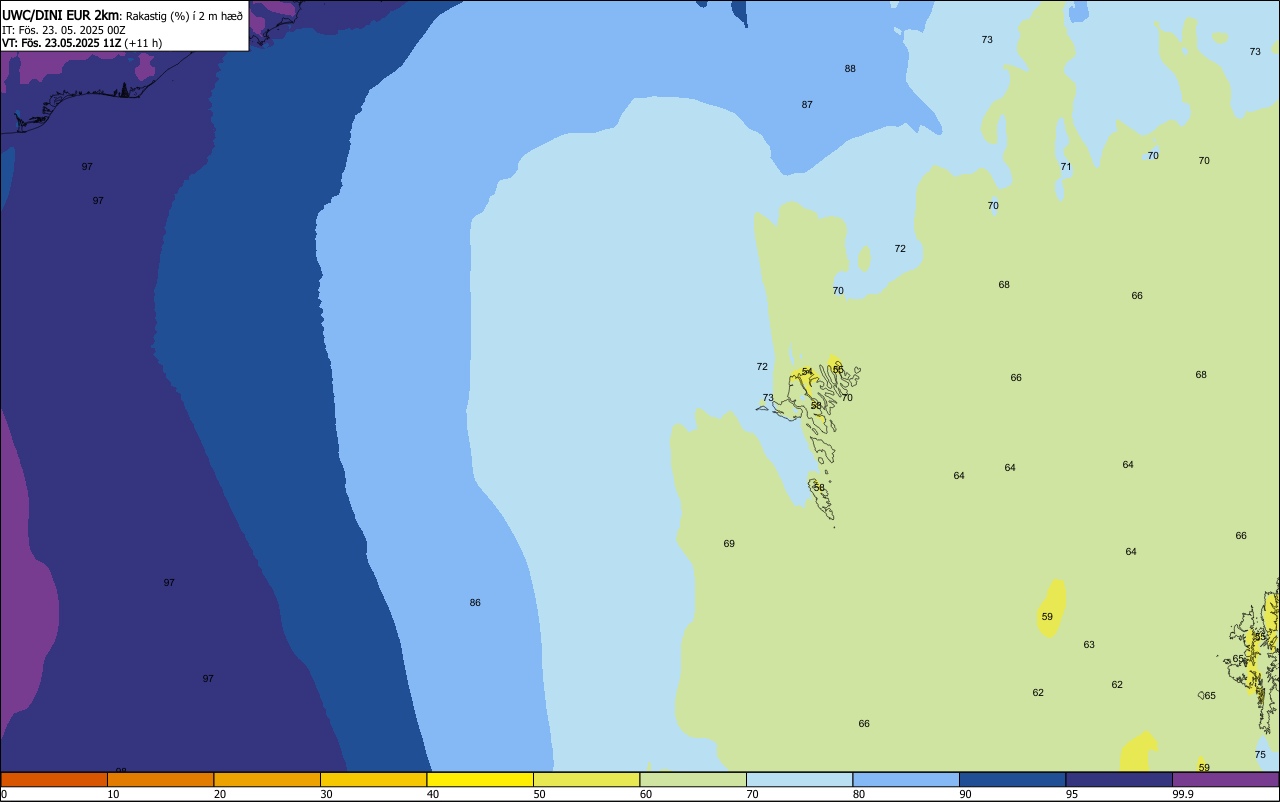Click the map title 'UWC/DINI EUR 2km'
Image resolution: width=1280 pixels, height=802 pixels.
pyautogui.click(x=61, y=15)
